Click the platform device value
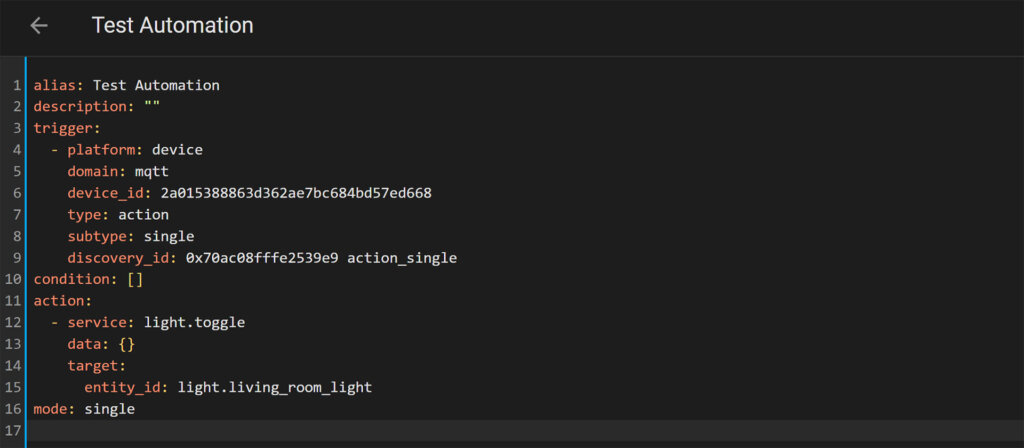 tap(178, 150)
